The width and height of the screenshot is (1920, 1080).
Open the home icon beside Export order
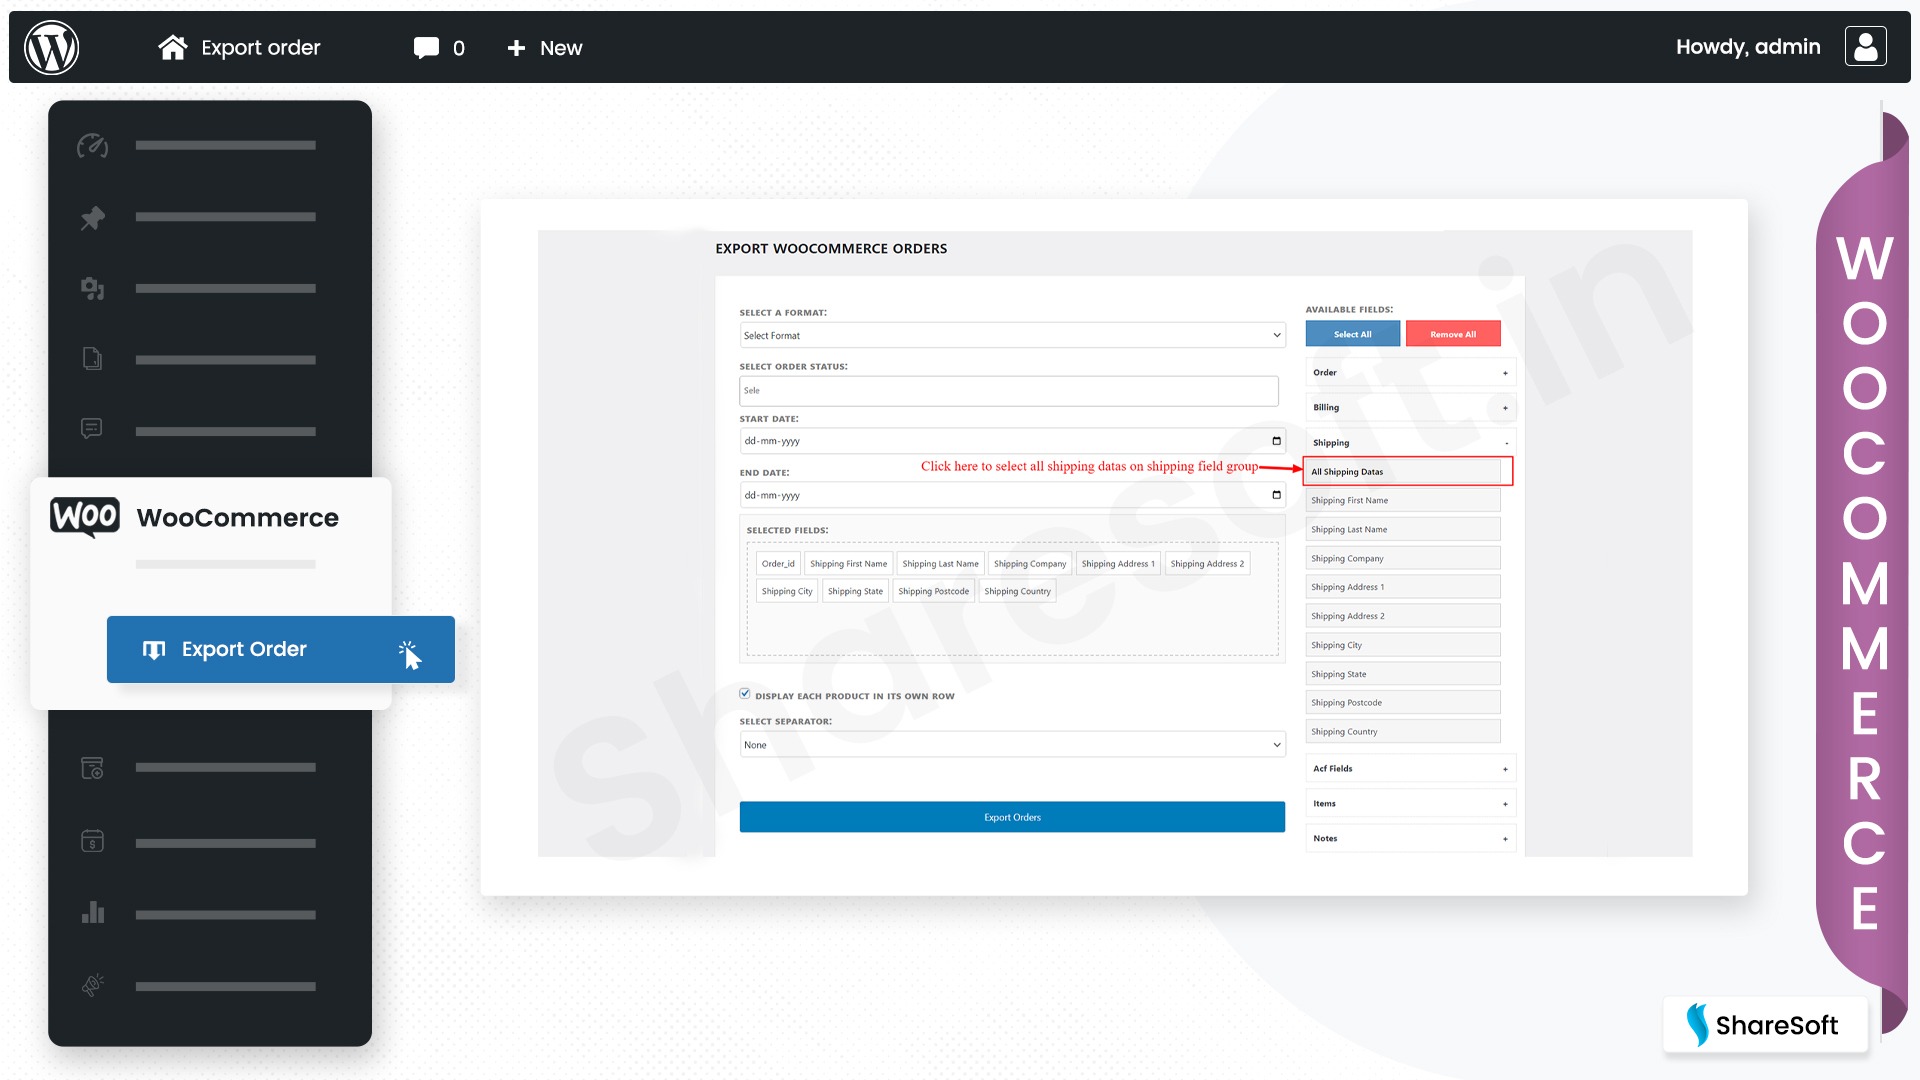coord(173,47)
